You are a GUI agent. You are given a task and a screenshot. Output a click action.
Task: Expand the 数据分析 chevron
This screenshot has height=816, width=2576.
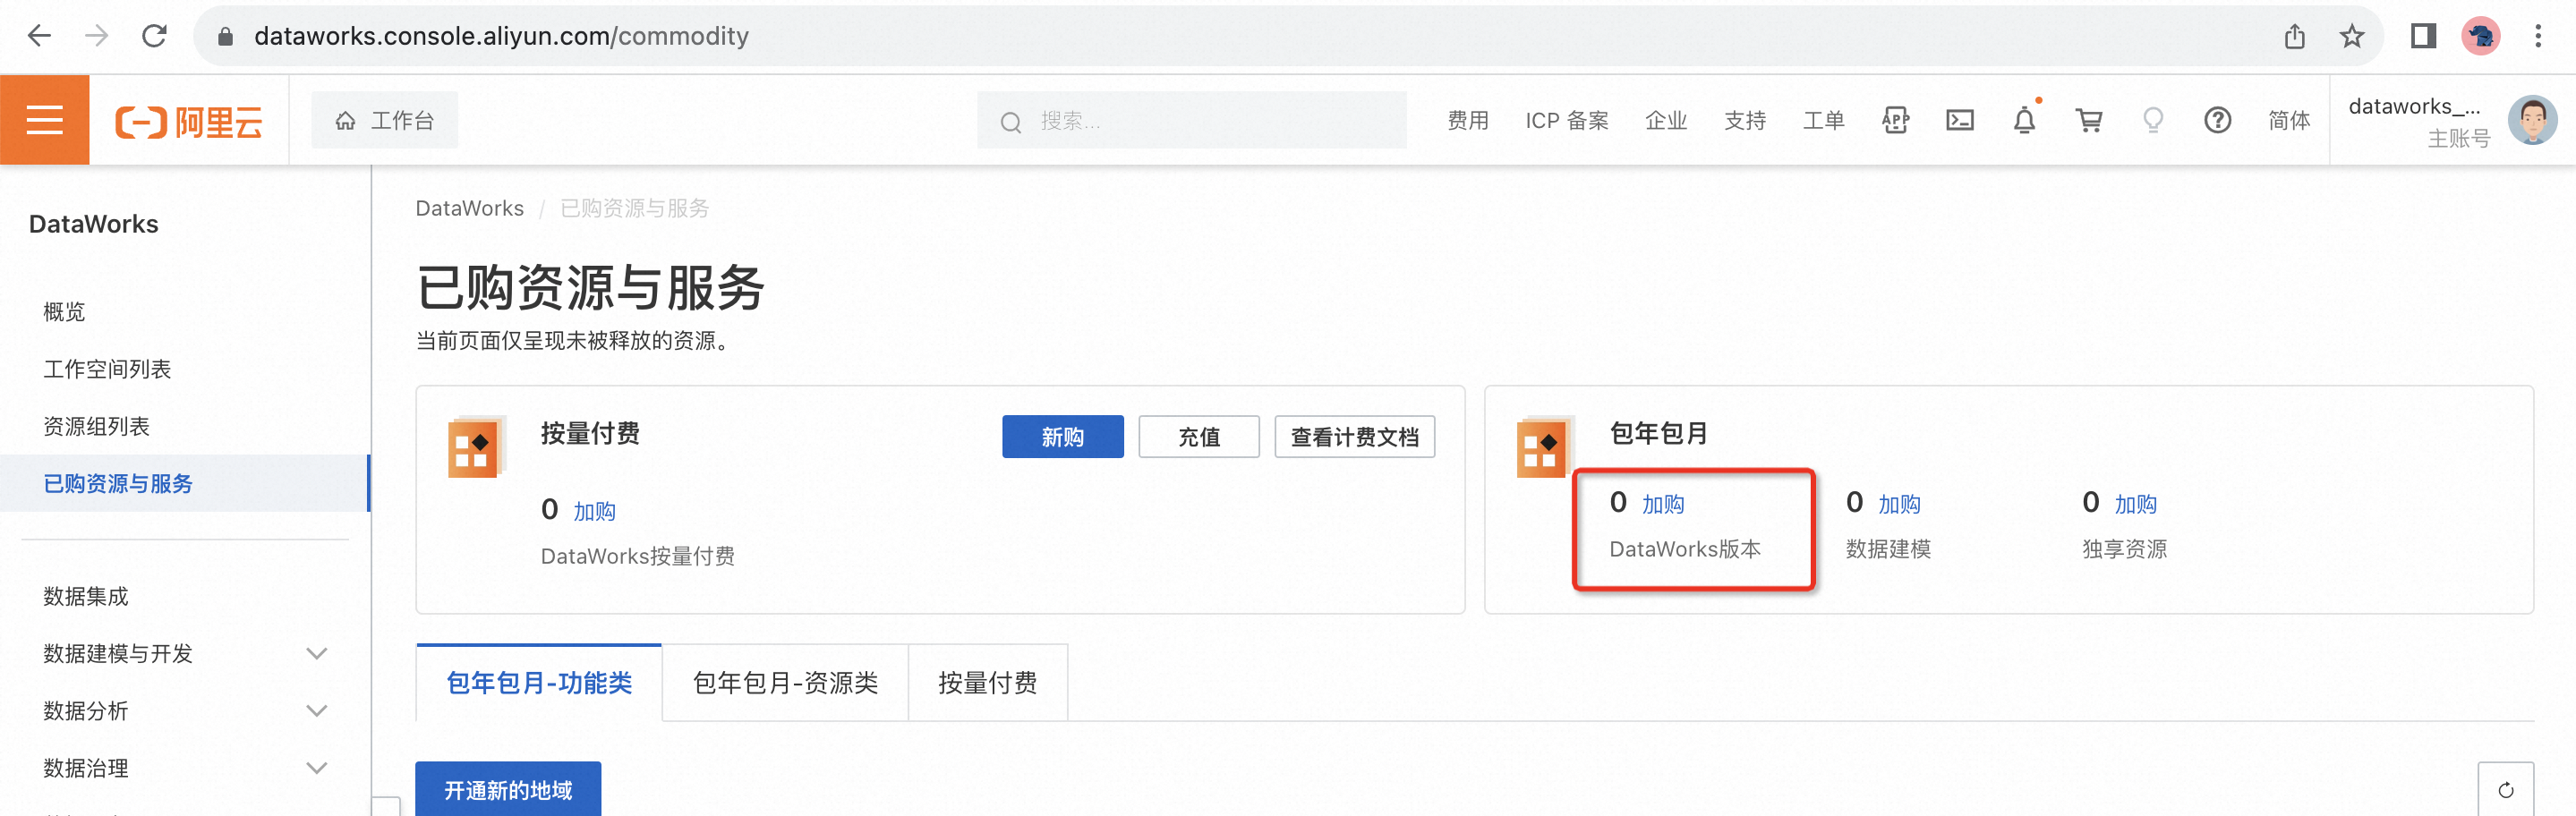(x=317, y=711)
